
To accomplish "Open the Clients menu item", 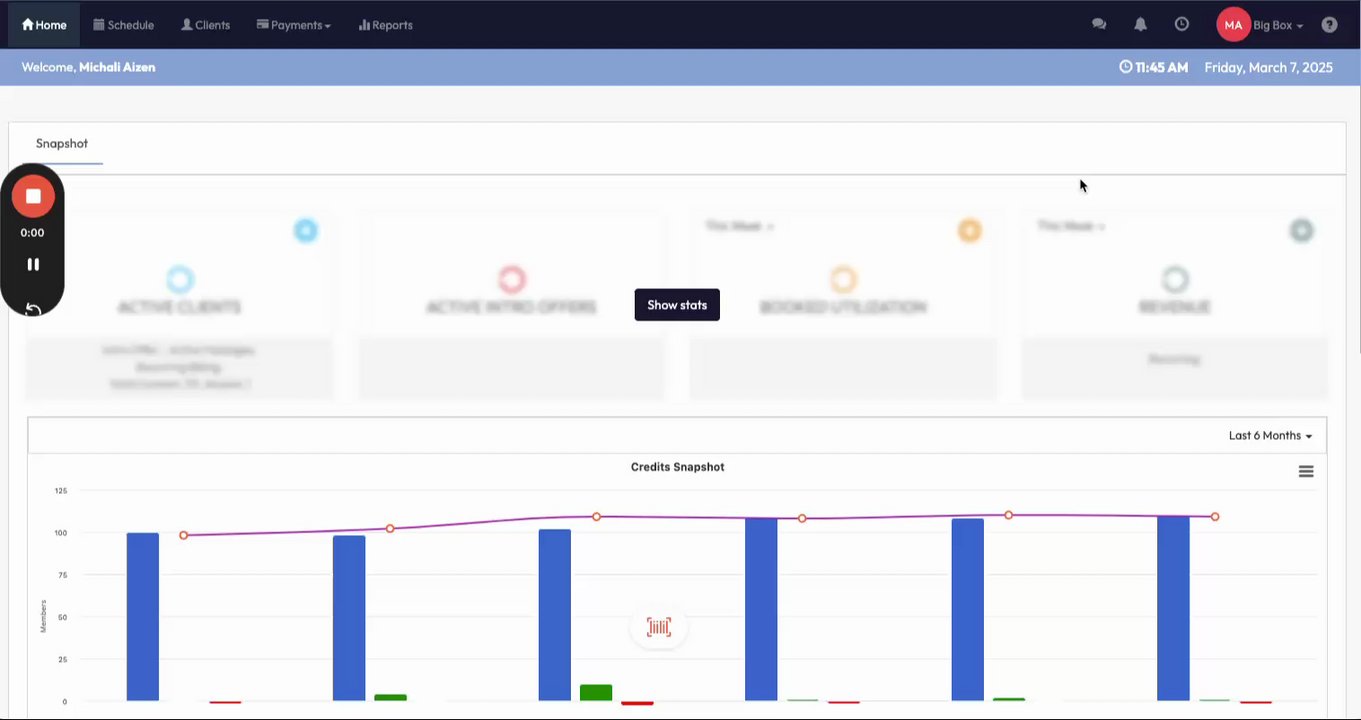I will click(x=206, y=25).
